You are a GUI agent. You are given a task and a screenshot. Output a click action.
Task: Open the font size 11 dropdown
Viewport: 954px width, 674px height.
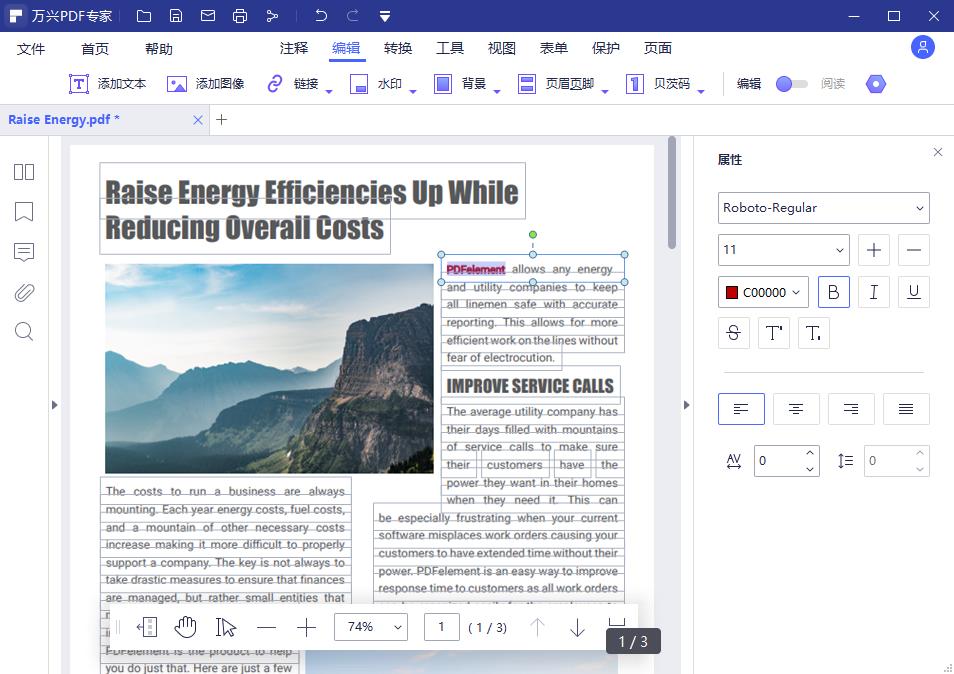(783, 250)
